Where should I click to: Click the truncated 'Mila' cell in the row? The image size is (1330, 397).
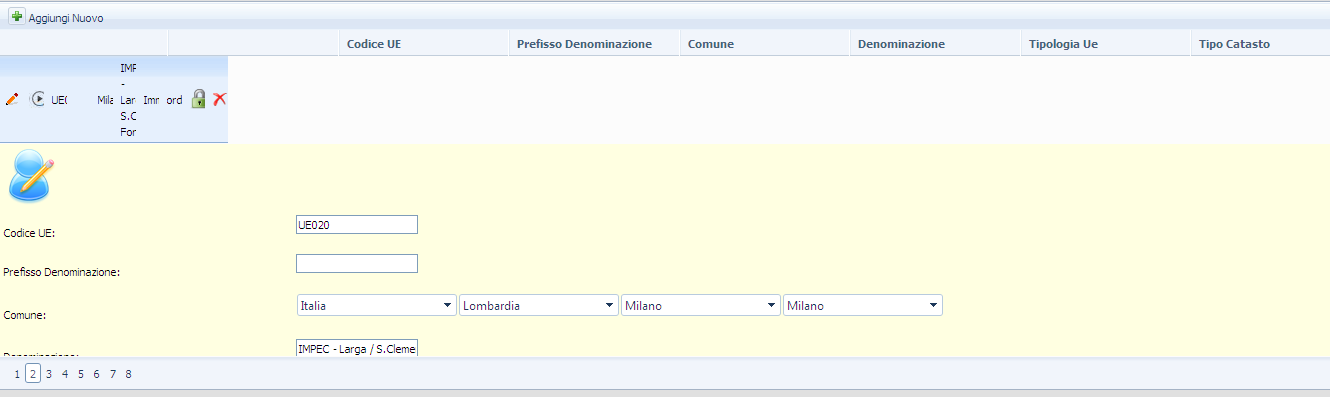click(105, 100)
